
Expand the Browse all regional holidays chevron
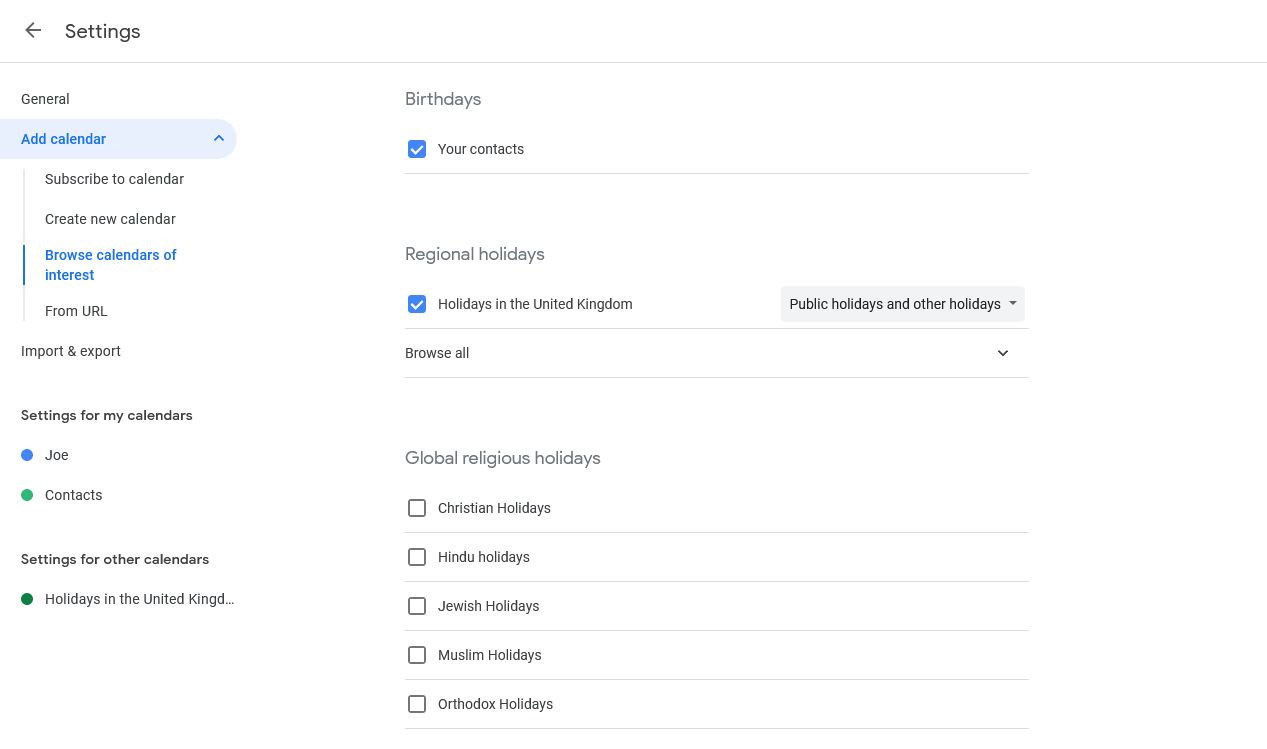pyautogui.click(x=1003, y=353)
